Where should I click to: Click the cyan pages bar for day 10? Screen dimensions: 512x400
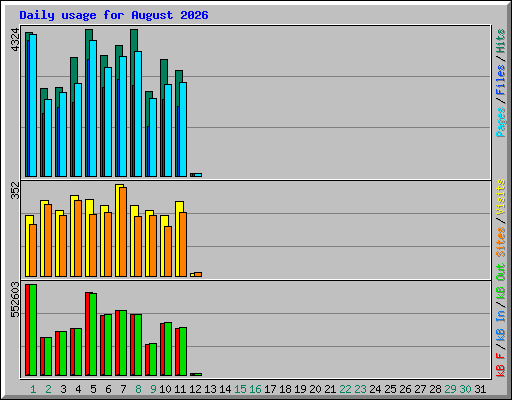pos(168,130)
